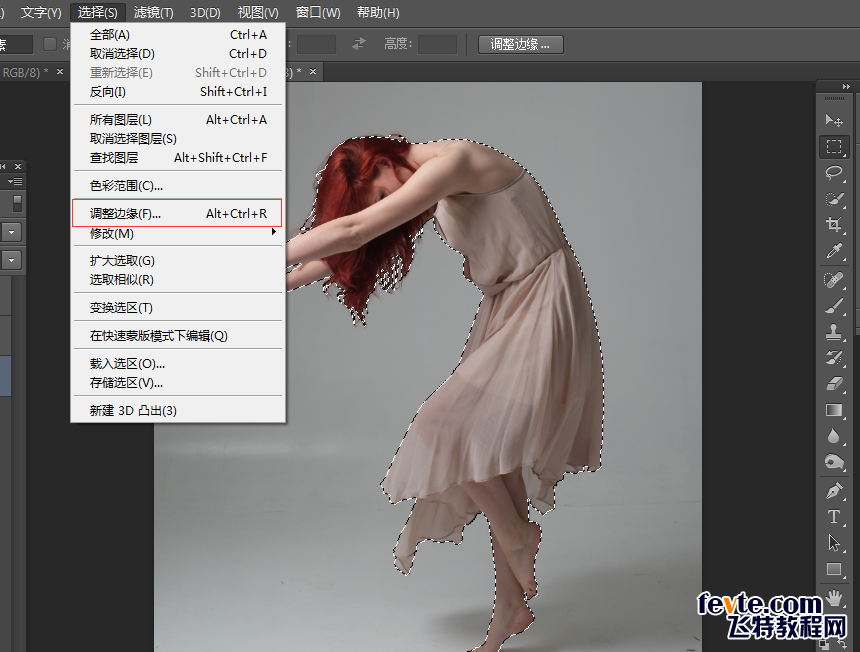Screen dimensions: 860x652
Task: Open the left panel flyout menu
Action: pyautogui.click(x=16, y=181)
